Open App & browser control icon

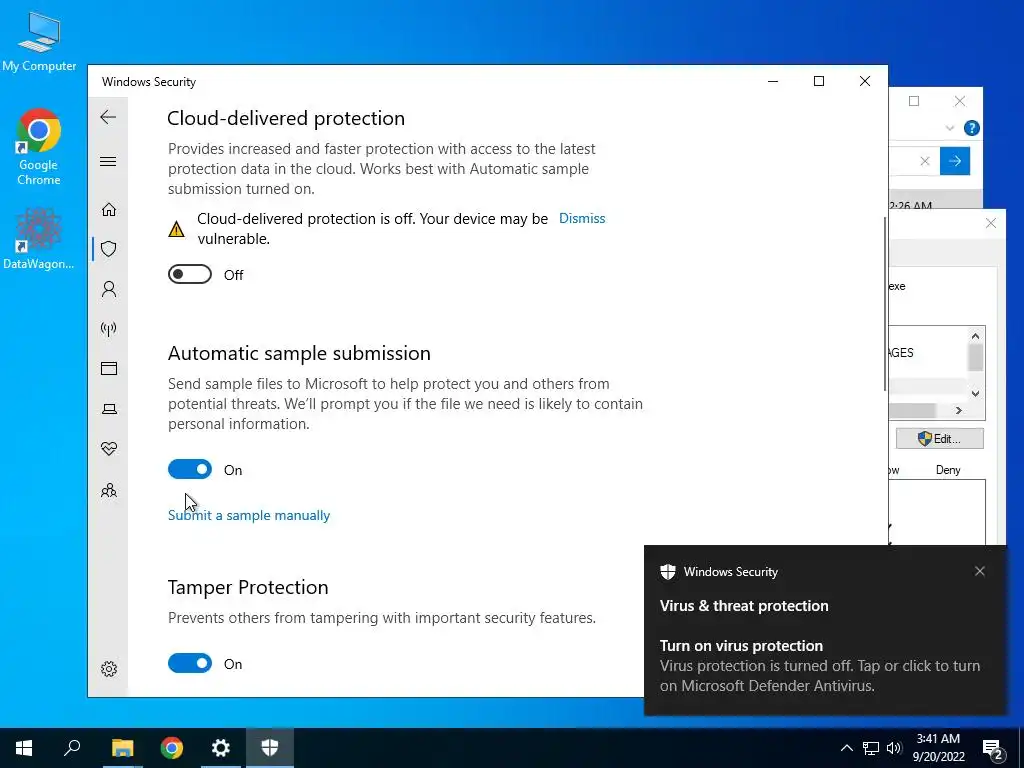point(108,368)
